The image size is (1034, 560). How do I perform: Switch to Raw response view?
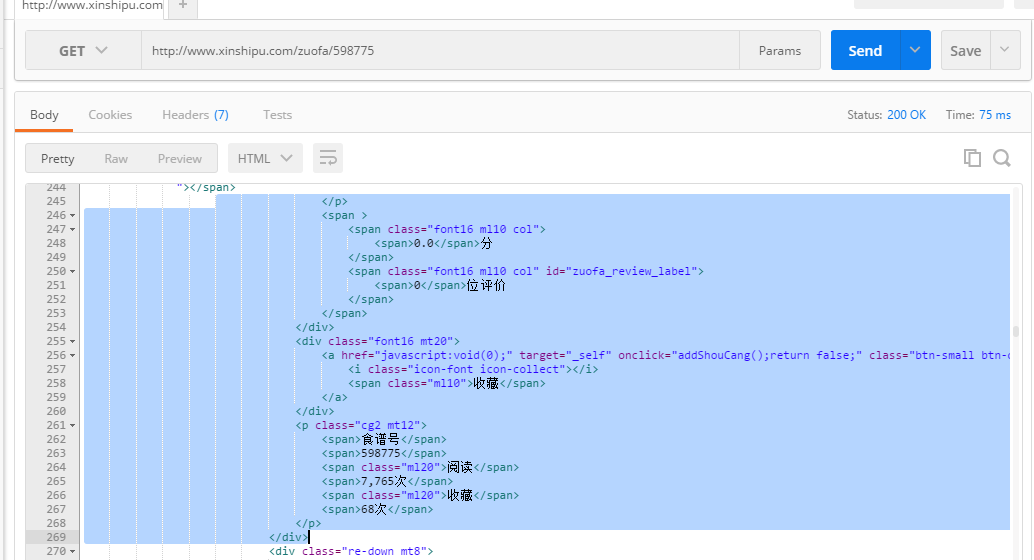click(x=116, y=158)
